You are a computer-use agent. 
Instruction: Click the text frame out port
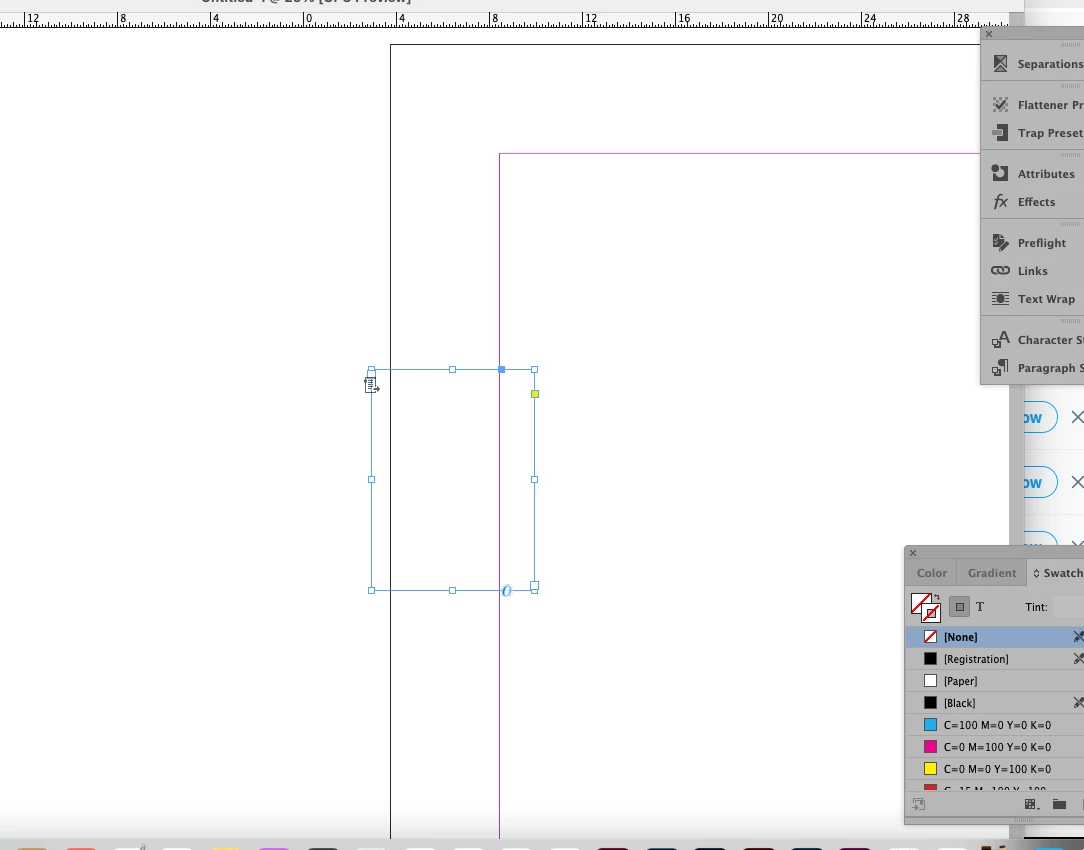(534, 586)
